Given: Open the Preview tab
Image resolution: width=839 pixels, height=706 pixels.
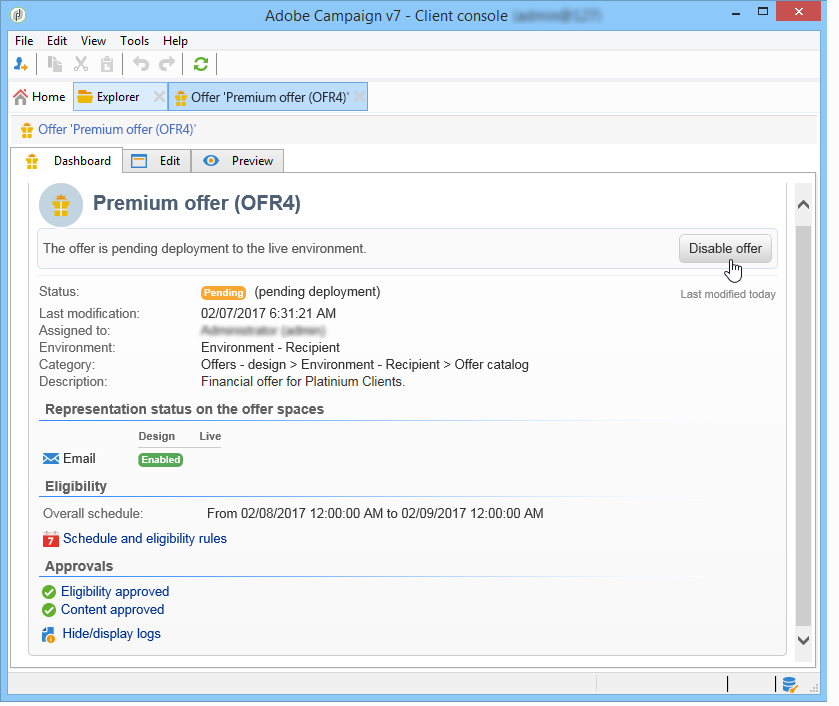Looking at the screenshot, I should [238, 161].
